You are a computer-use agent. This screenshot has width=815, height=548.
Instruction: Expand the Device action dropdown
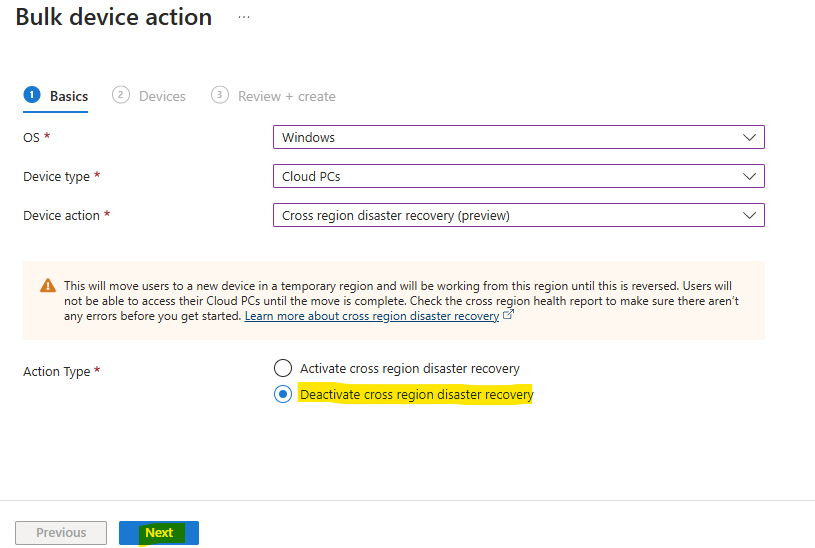[x=519, y=215]
